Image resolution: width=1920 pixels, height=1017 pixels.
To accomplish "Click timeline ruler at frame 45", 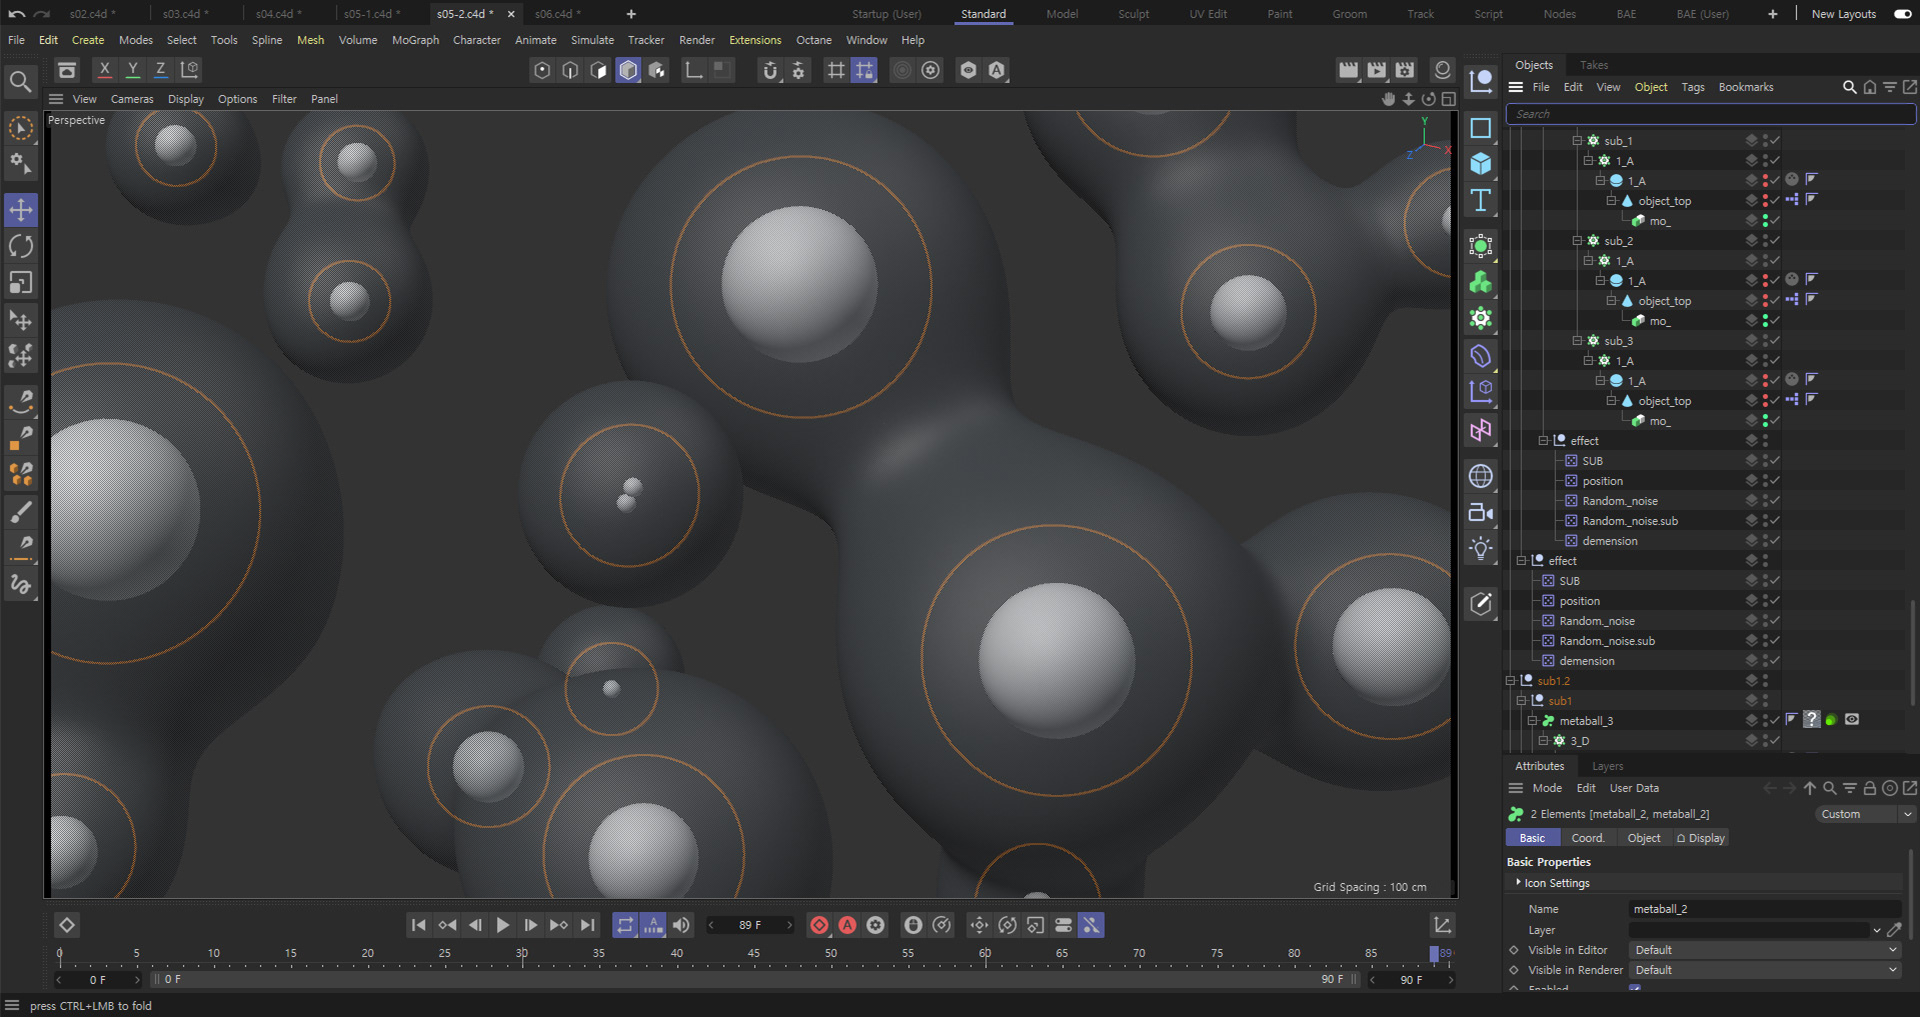I will 753,954.
